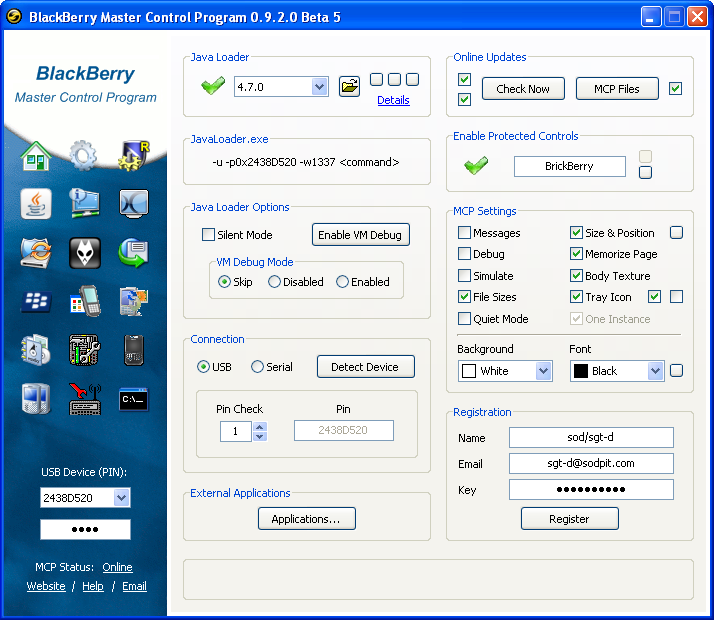The image size is (714, 620).
Task: Click the Email link in sidebar
Action: (x=134, y=586)
